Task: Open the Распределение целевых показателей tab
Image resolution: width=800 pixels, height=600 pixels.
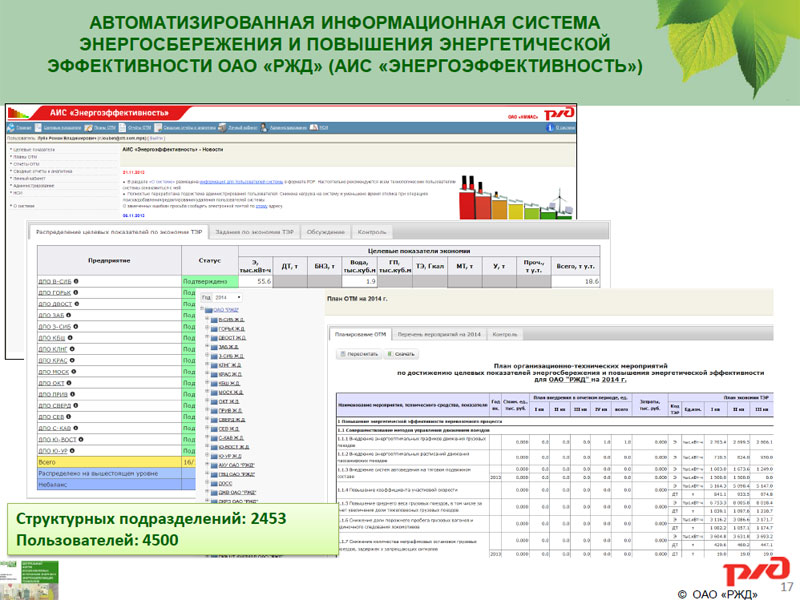Action: tap(118, 232)
